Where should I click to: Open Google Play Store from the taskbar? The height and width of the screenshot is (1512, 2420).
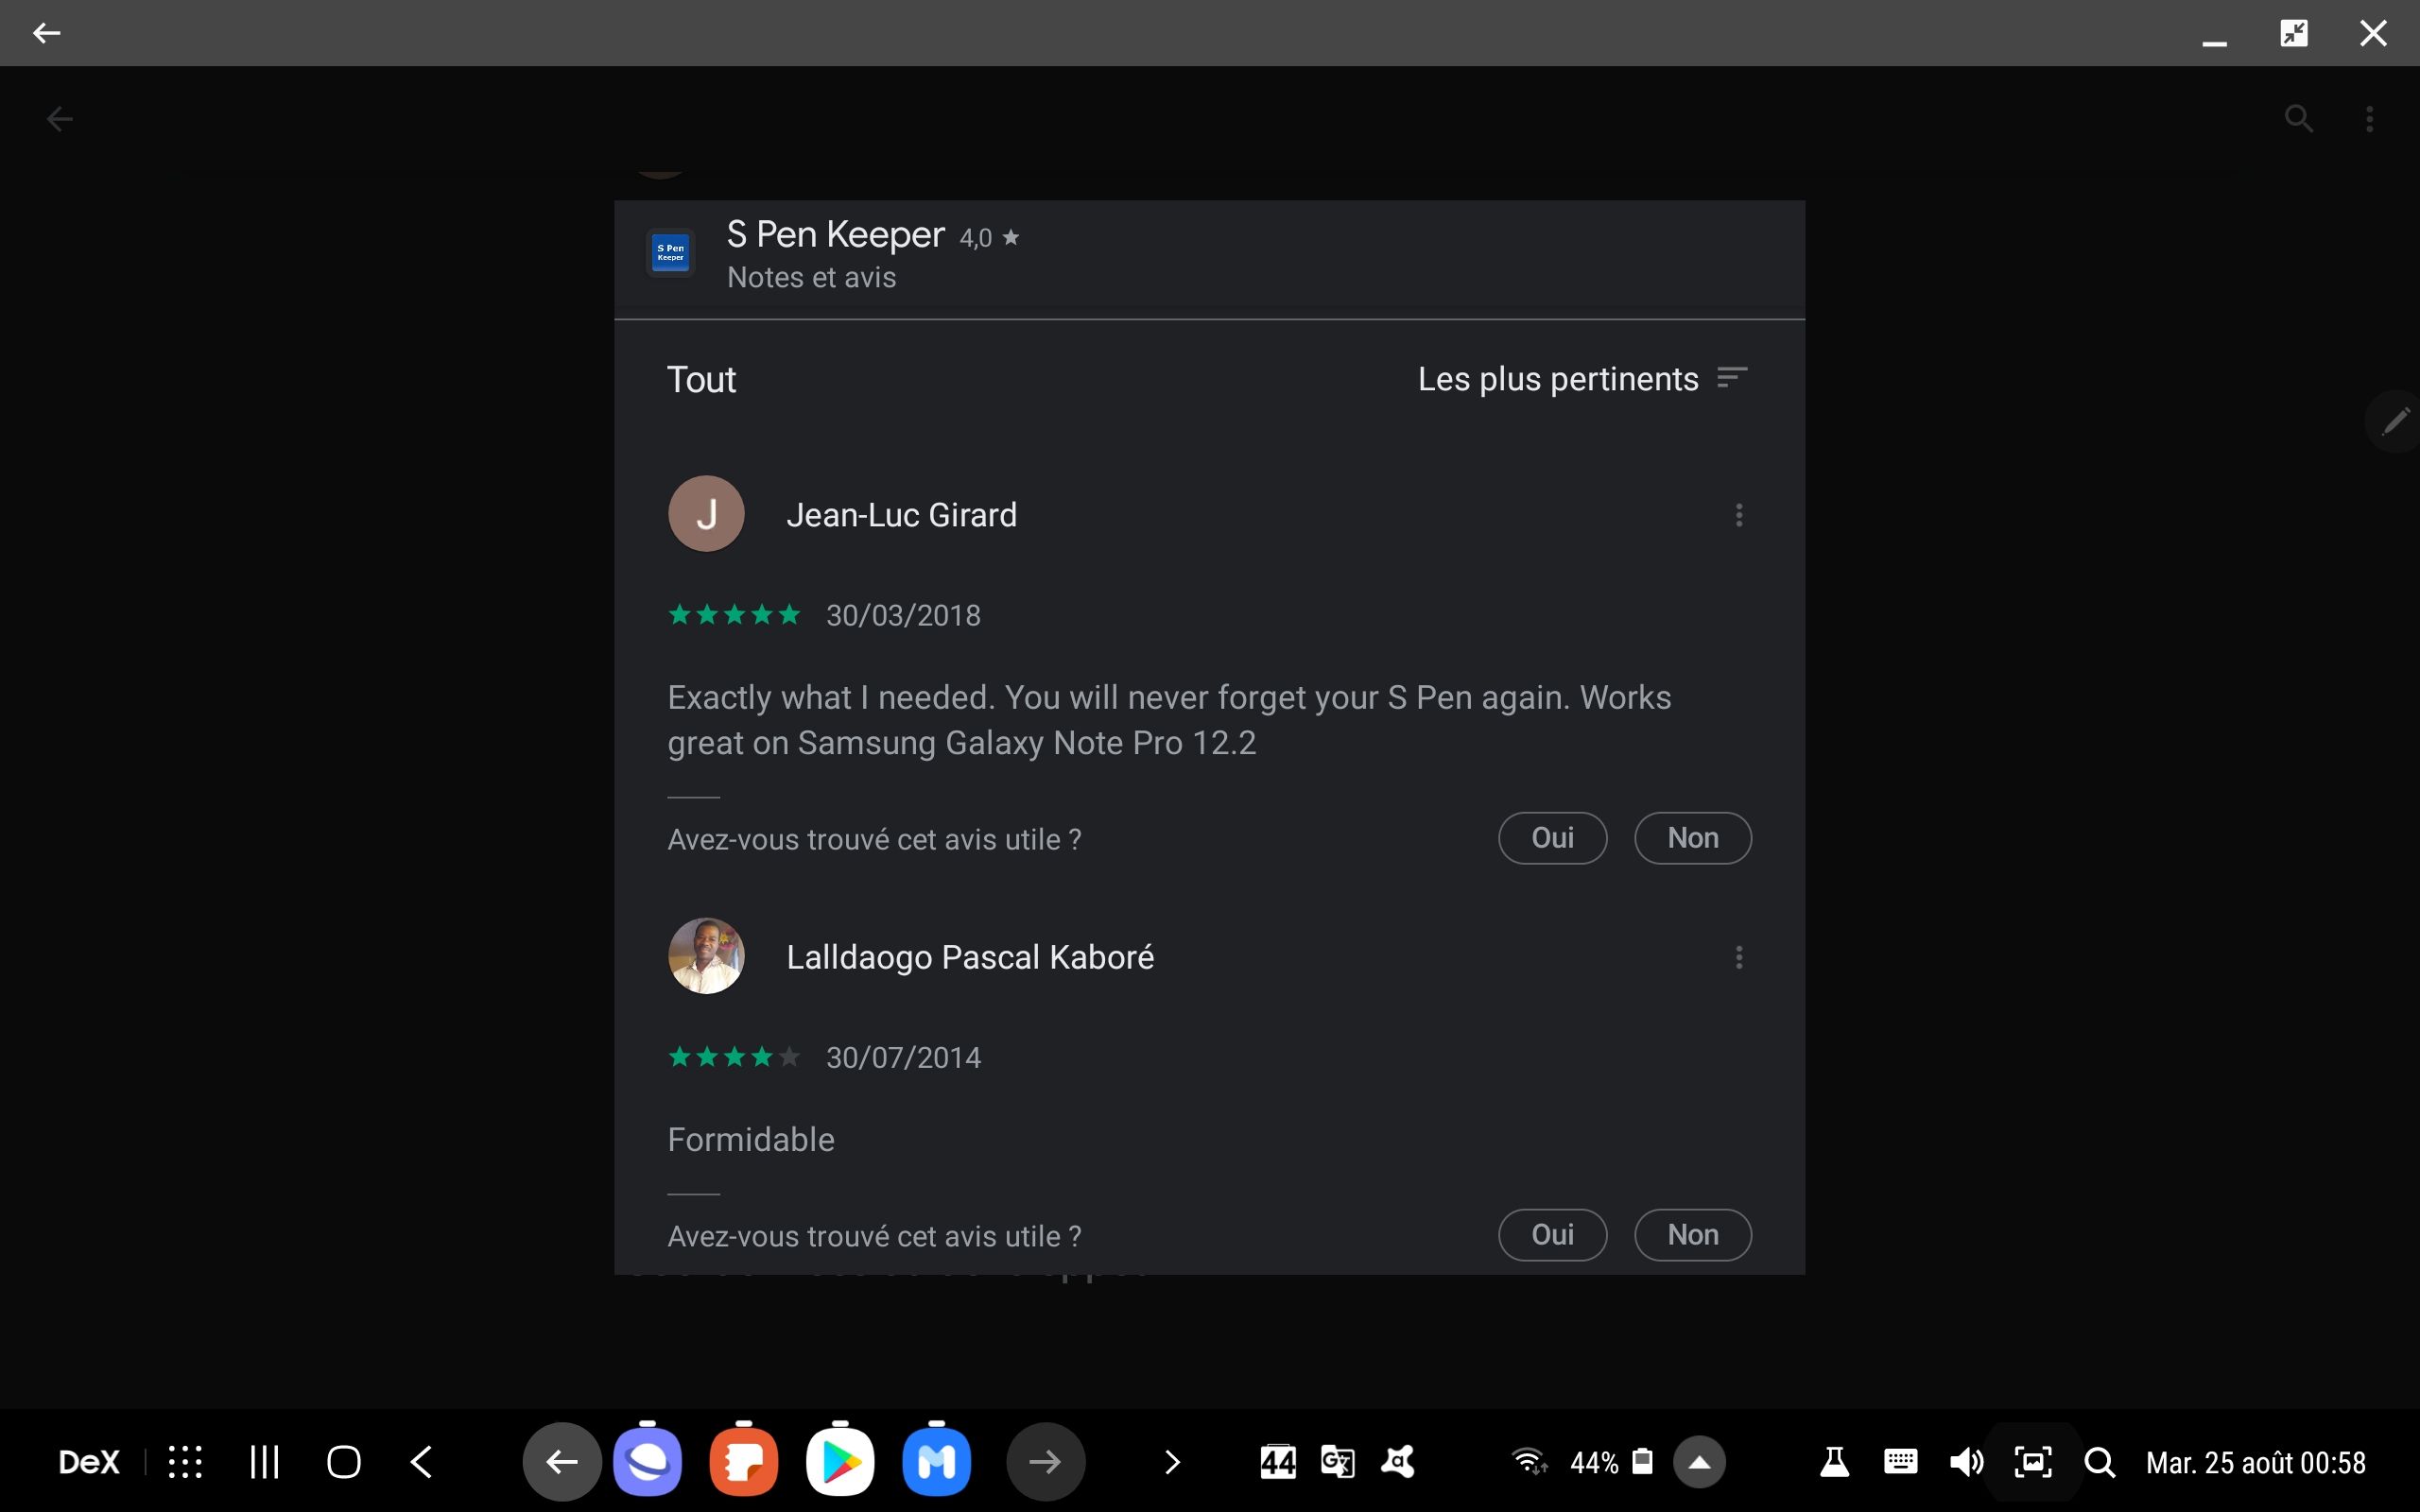tap(839, 1462)
